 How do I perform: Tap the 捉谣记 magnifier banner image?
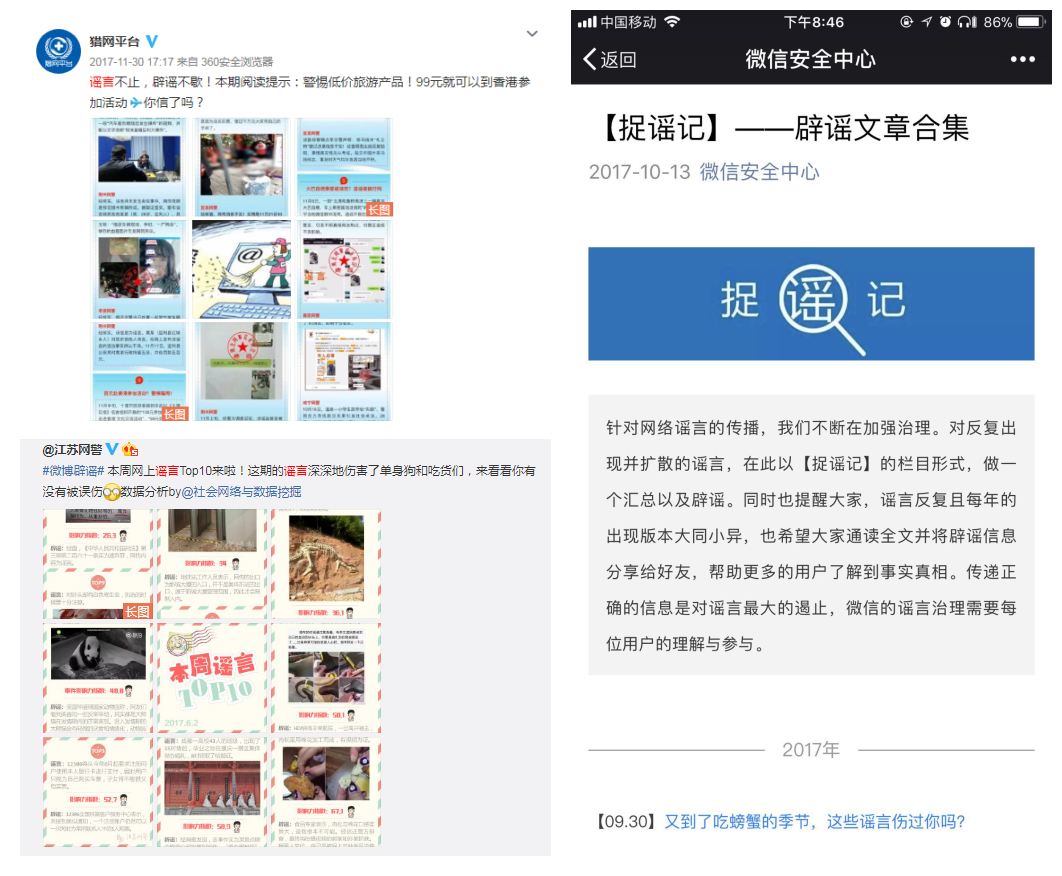tap(811, 303)
